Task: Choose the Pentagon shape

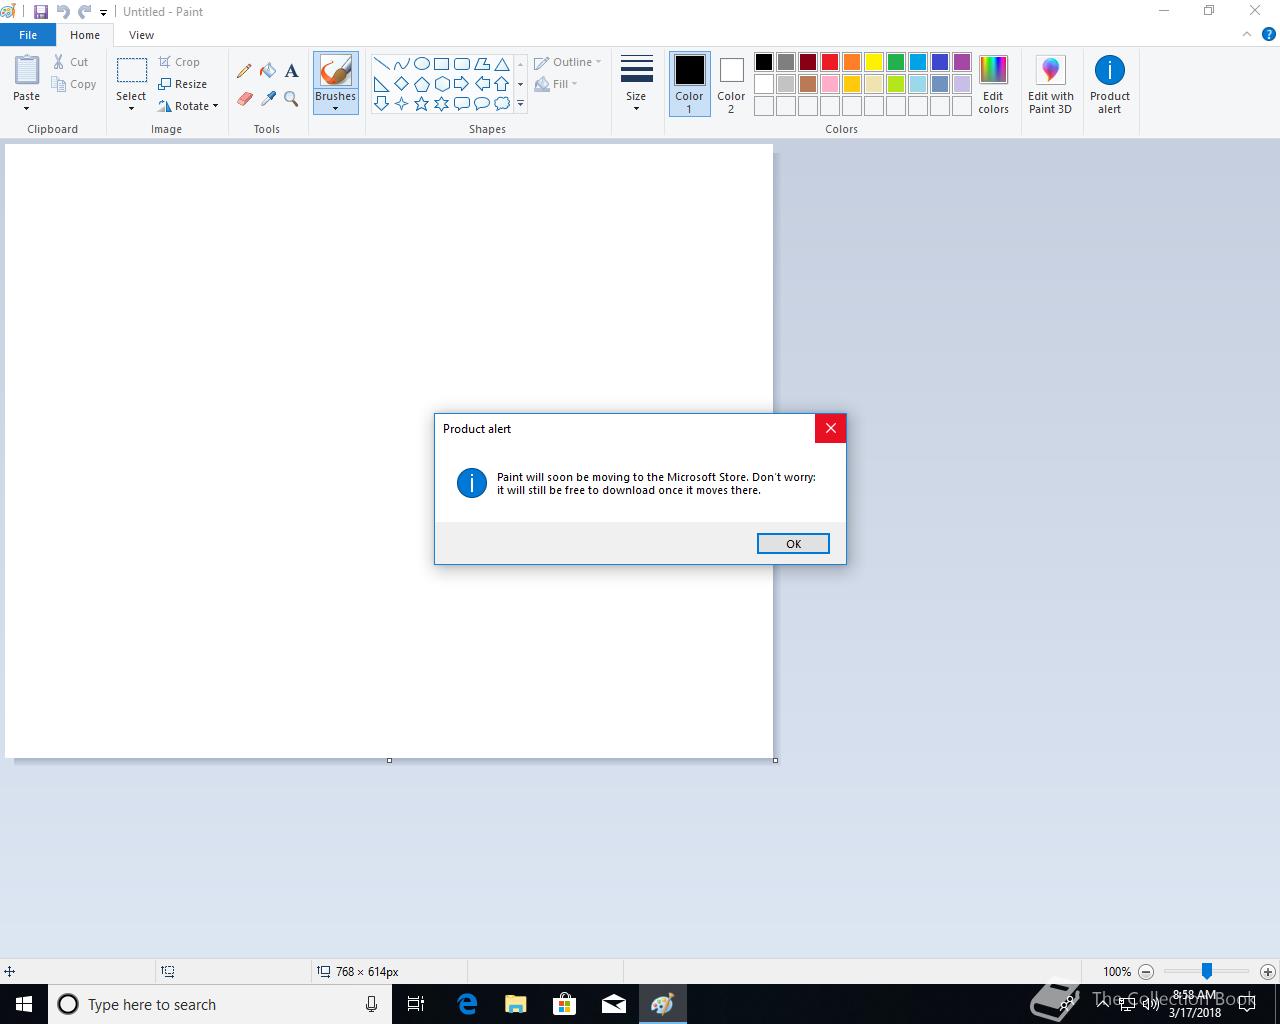Action: [x=421, y=84]
